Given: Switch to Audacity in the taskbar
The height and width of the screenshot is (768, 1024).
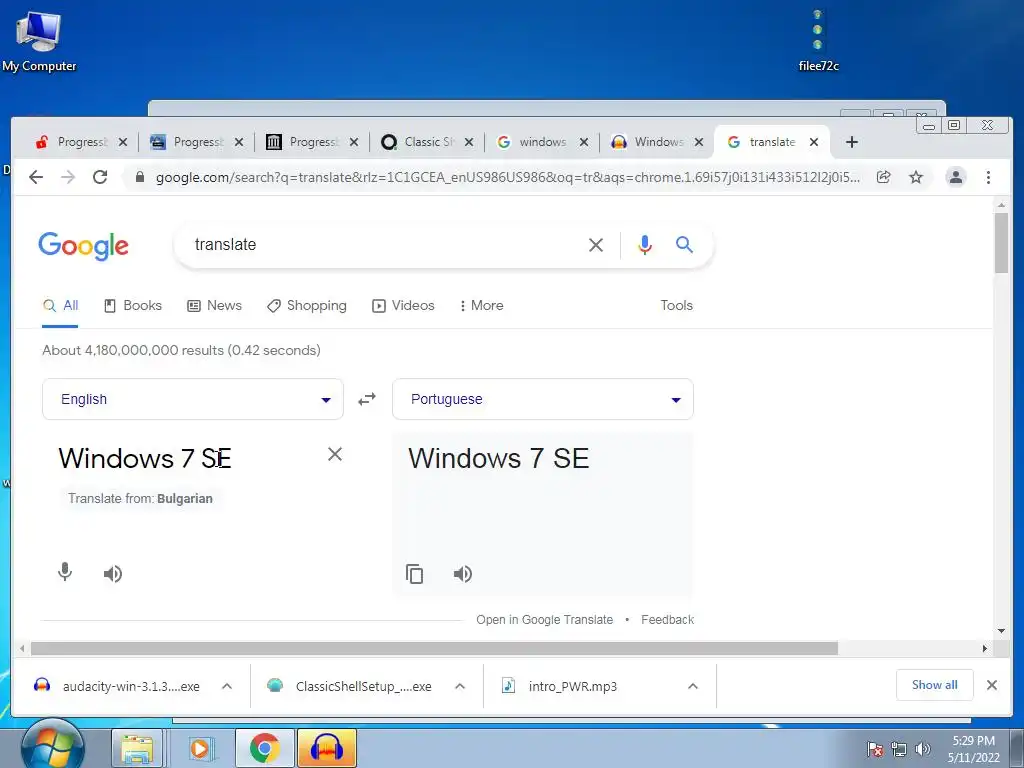Looking at the screenshot, I should (327, 748).
